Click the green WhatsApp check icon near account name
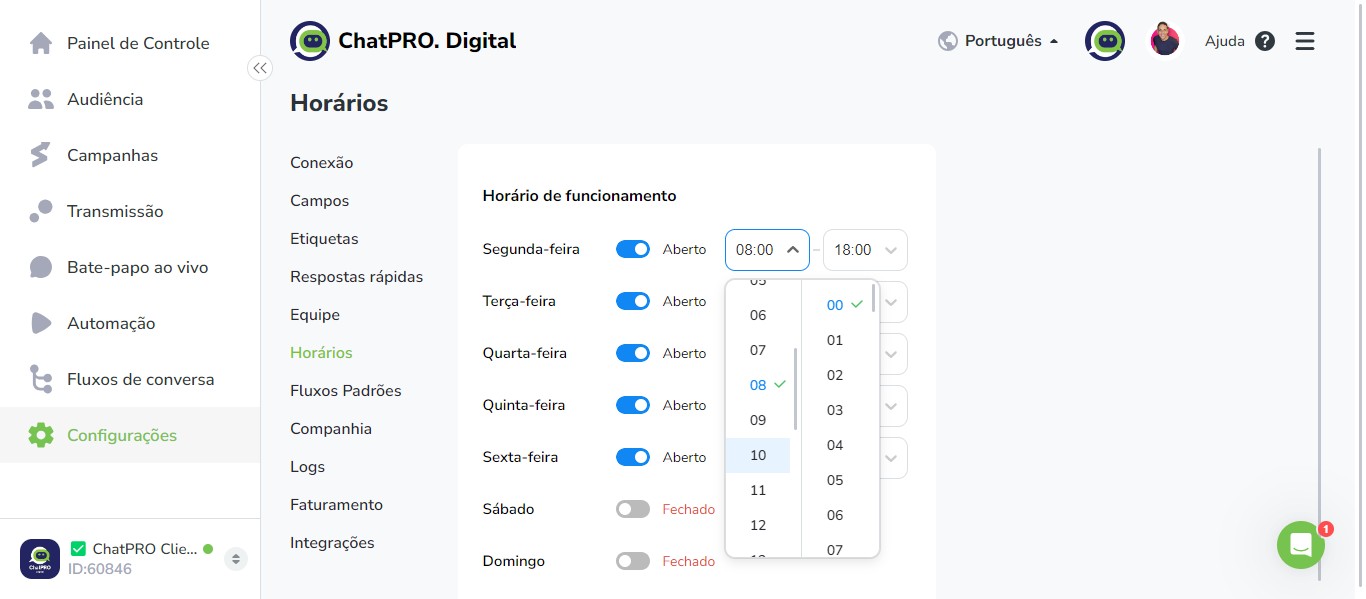Image resolution: width=1366 pixels, height=599 pixels. (79, 548)
